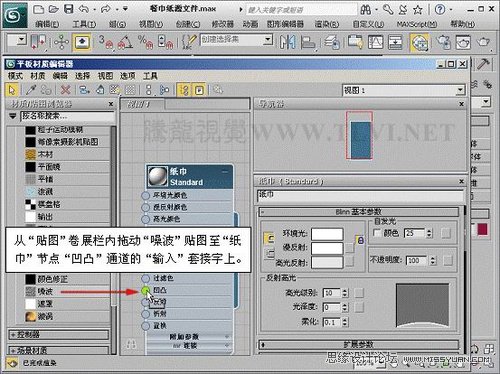Click the render setup teapot icon
The image size is (500, 374).
coord(443,42)
